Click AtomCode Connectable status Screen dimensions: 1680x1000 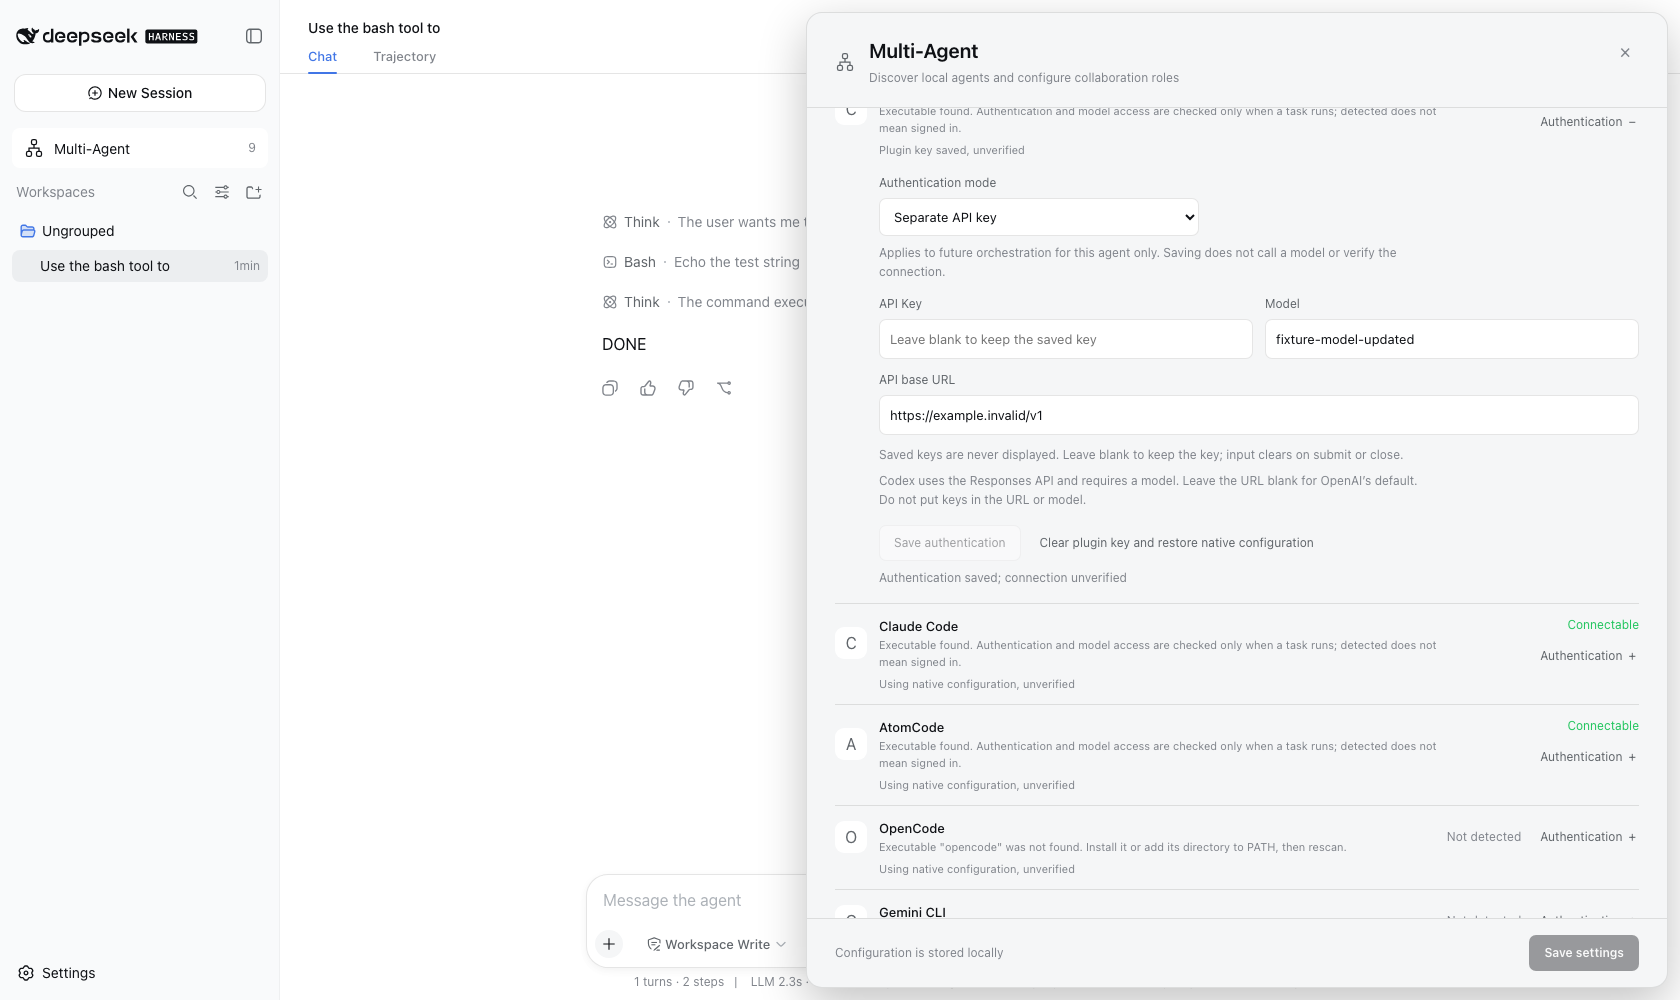click(1603, 726)
